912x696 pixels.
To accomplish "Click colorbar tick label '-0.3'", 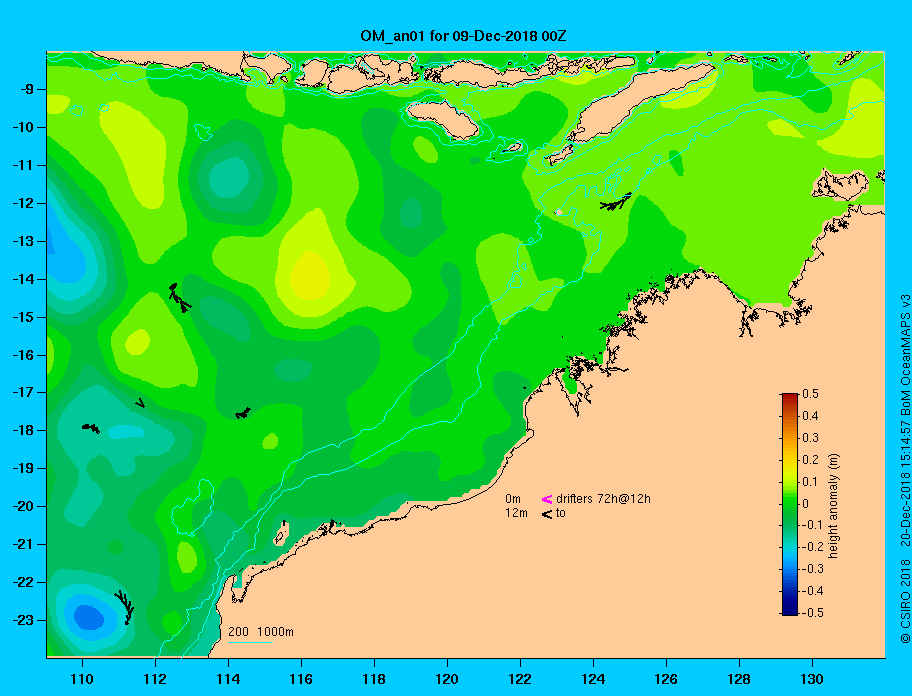I will click(812, 569).
